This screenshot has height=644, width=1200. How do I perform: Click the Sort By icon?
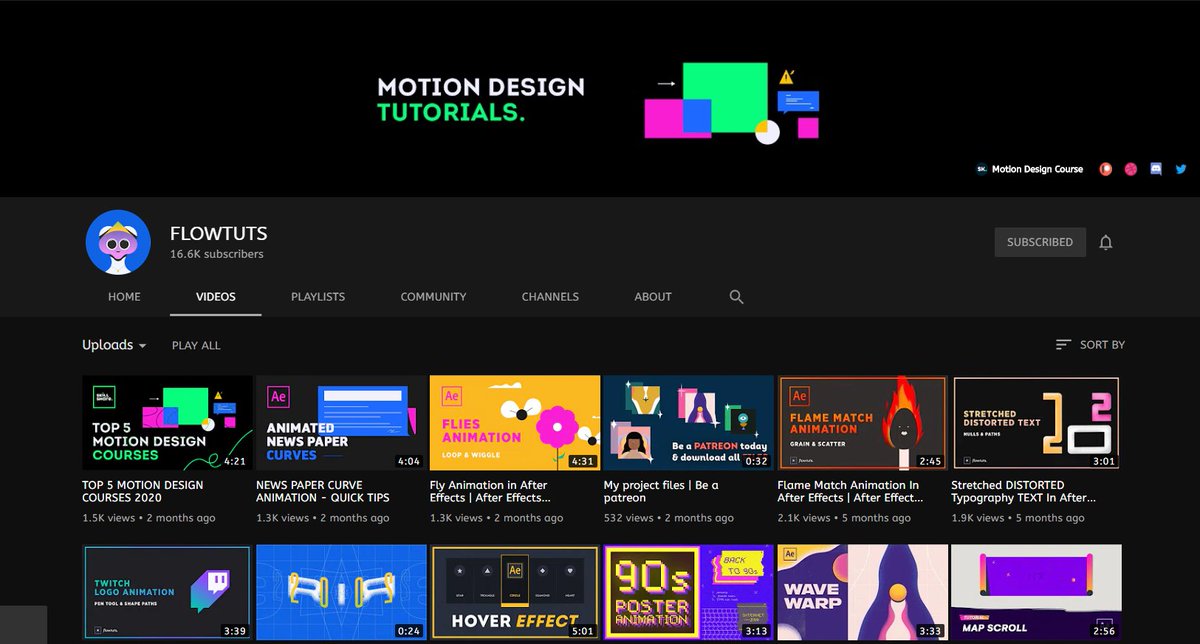(1063, 344)
